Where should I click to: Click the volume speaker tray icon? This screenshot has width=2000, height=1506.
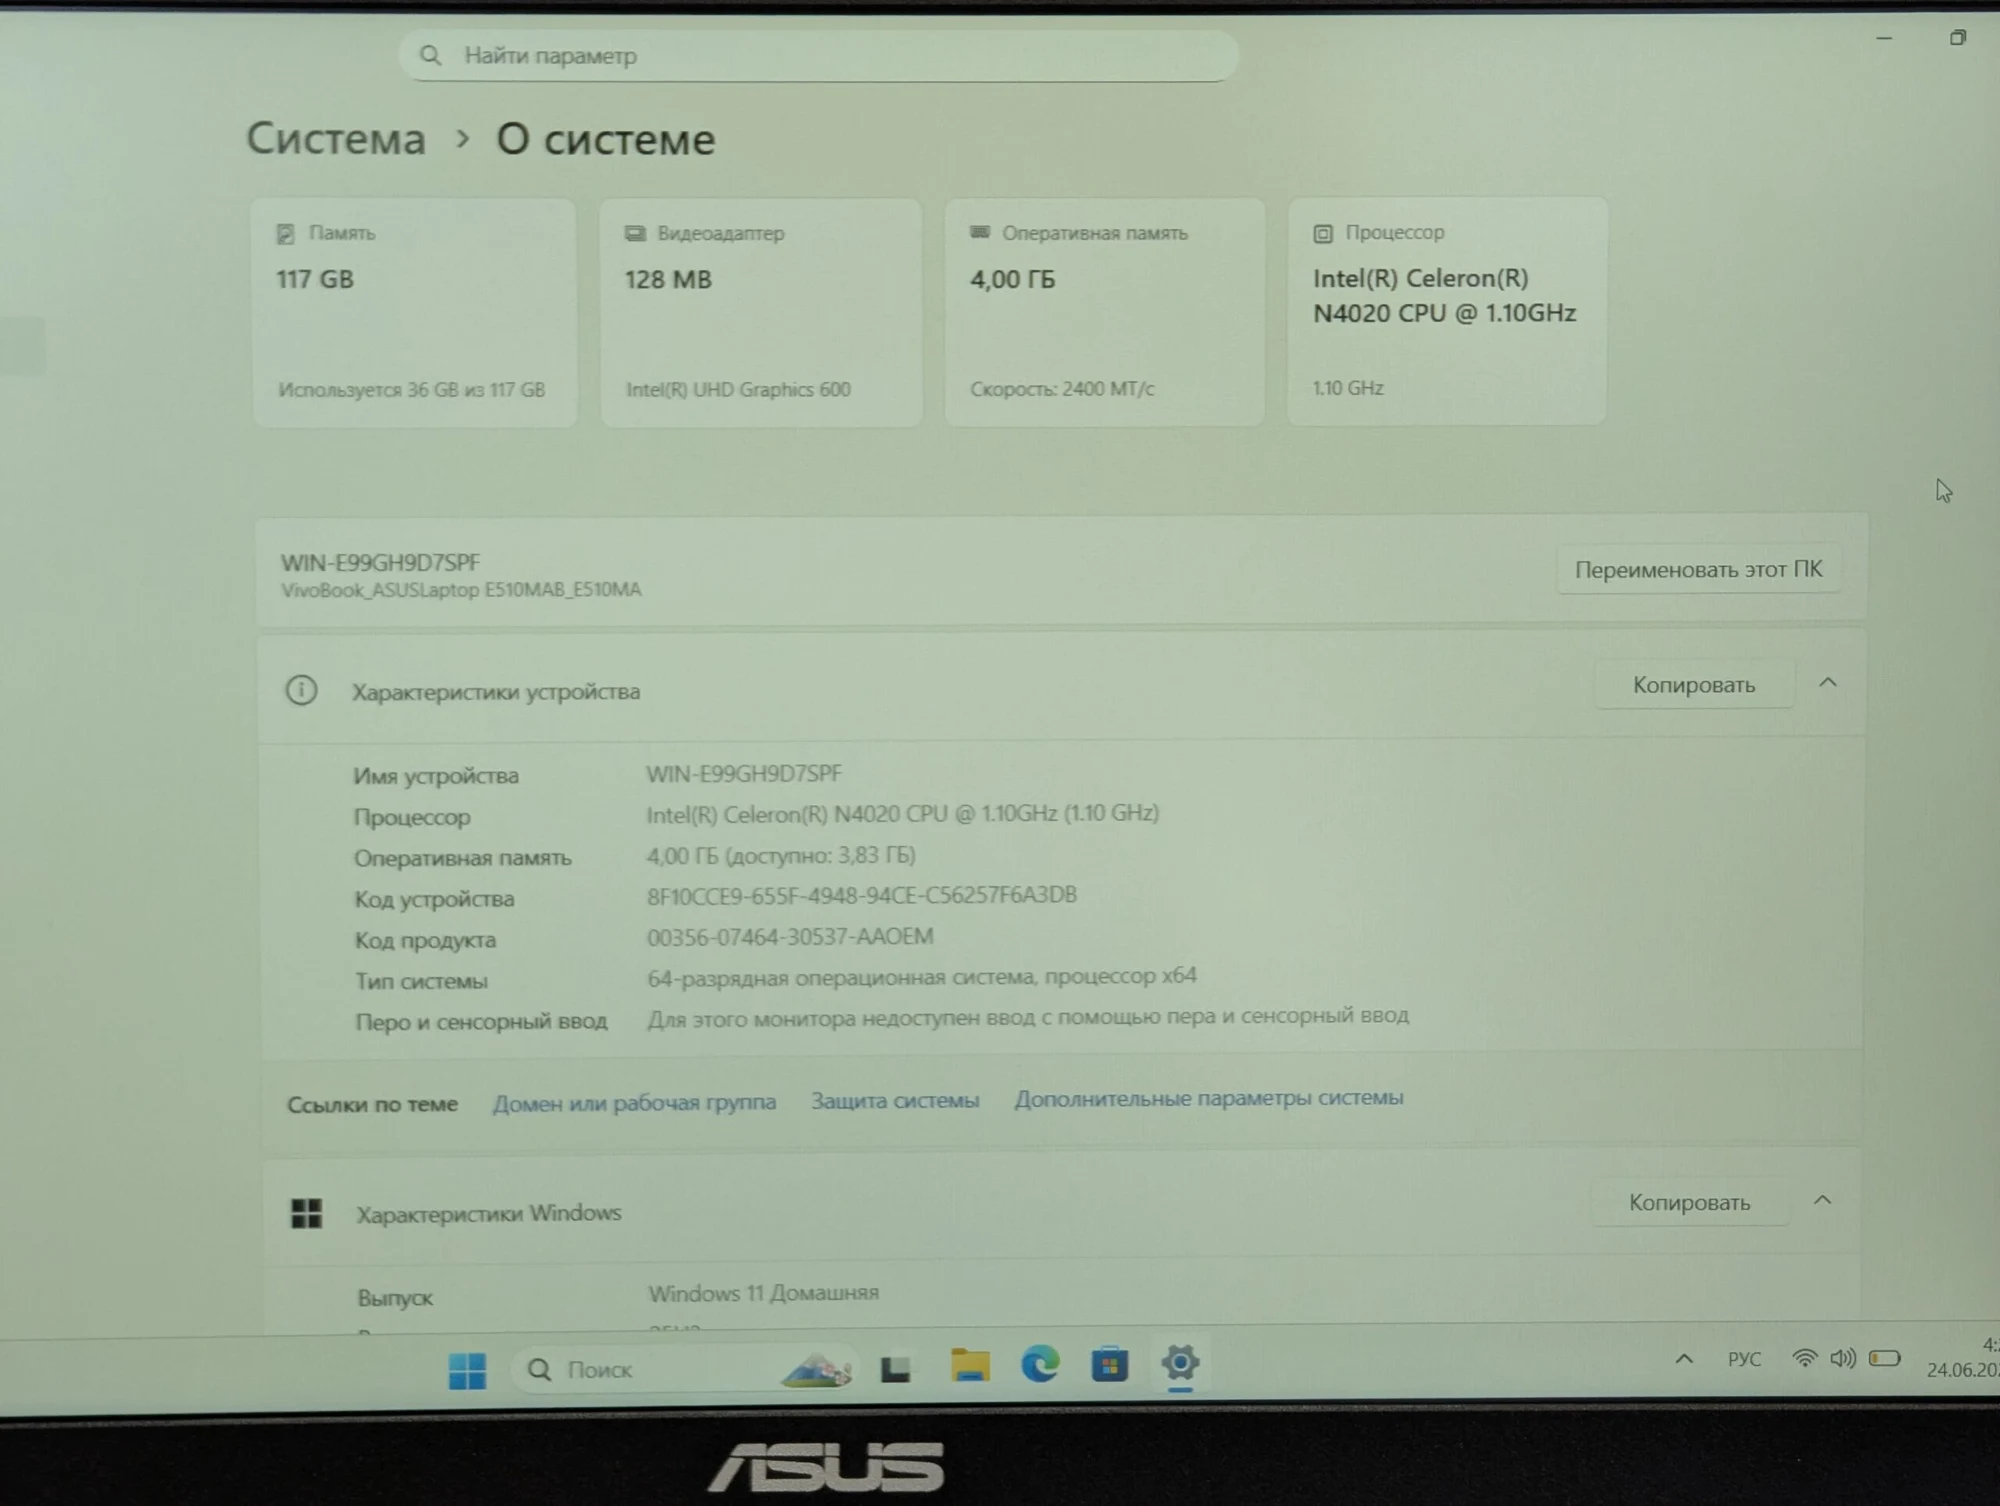(x=1842, y=1358)
